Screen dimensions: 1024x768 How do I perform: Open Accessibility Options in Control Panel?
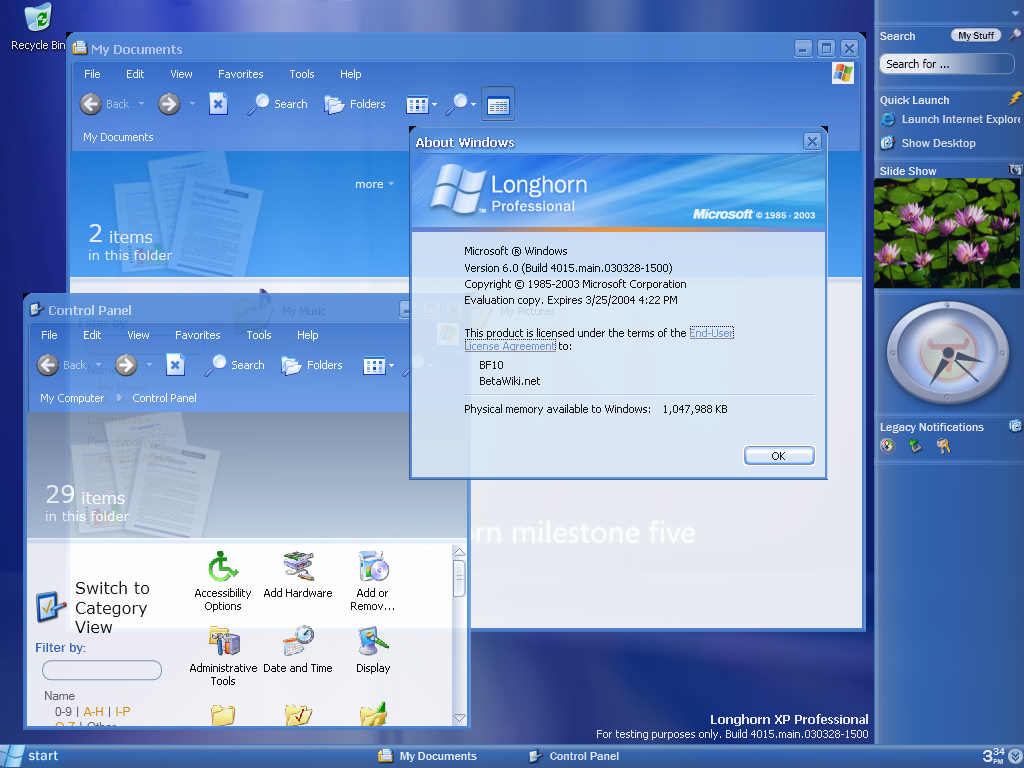click(x=222, y=568)
